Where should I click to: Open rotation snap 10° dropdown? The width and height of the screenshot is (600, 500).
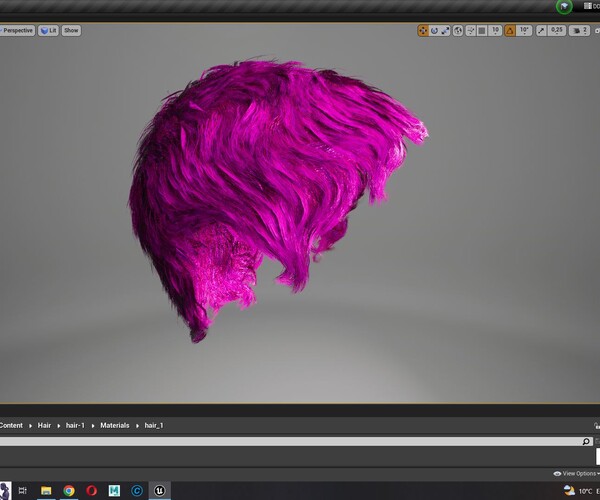[524, 31]
